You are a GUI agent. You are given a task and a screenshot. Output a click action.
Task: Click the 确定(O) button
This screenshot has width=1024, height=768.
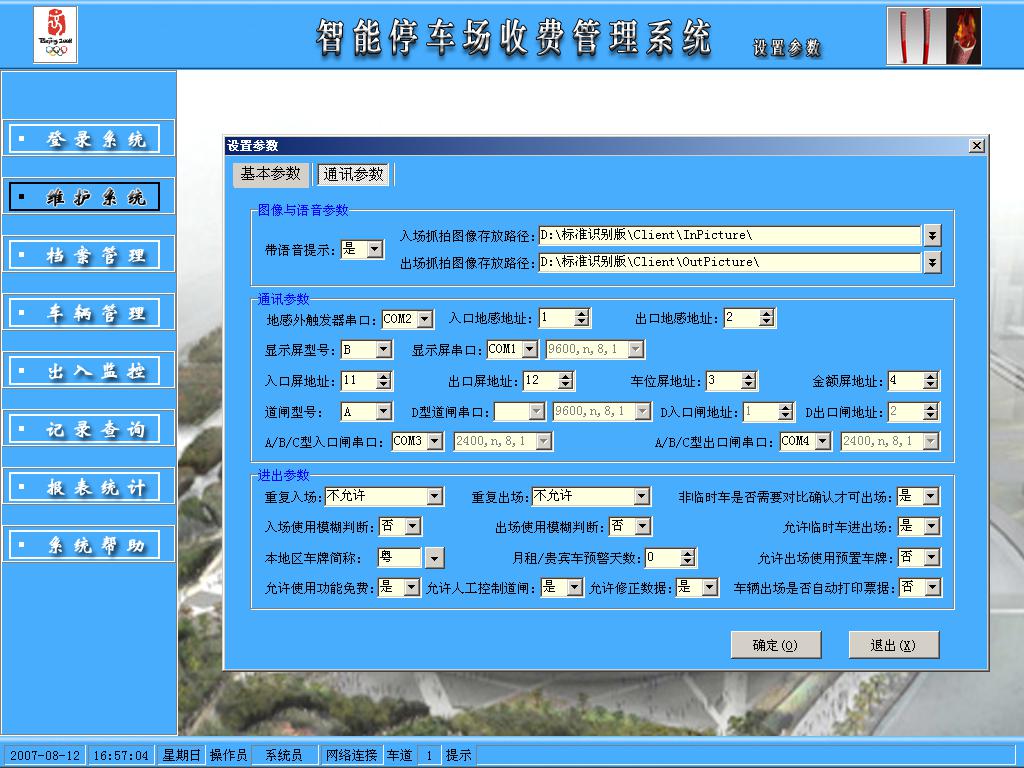775,645
